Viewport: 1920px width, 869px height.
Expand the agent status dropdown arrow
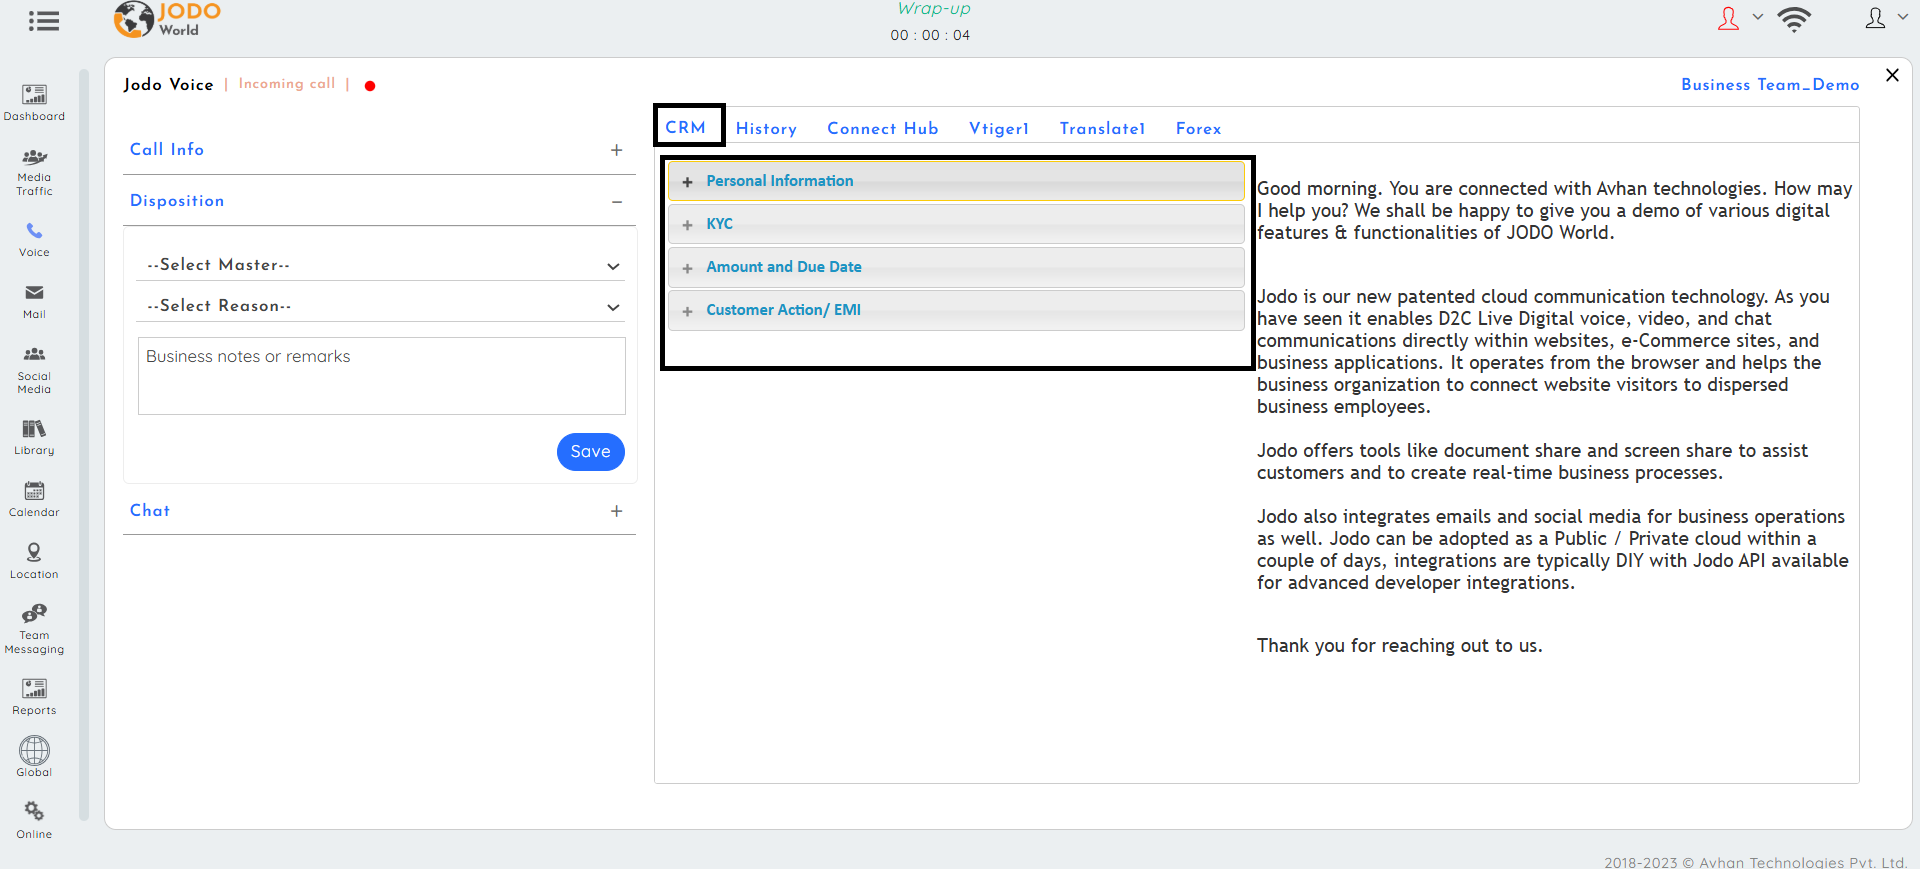tap(1757, 17)
